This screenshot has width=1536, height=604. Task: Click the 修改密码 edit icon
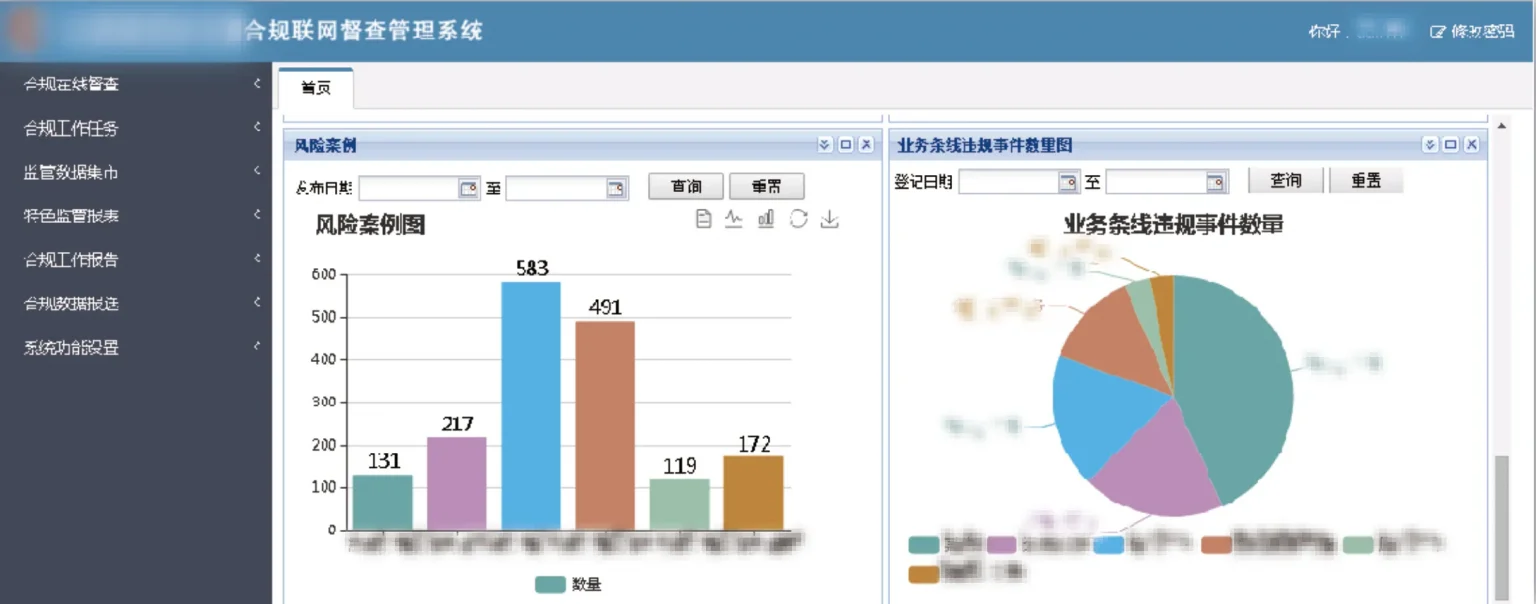pos(1438,31)
